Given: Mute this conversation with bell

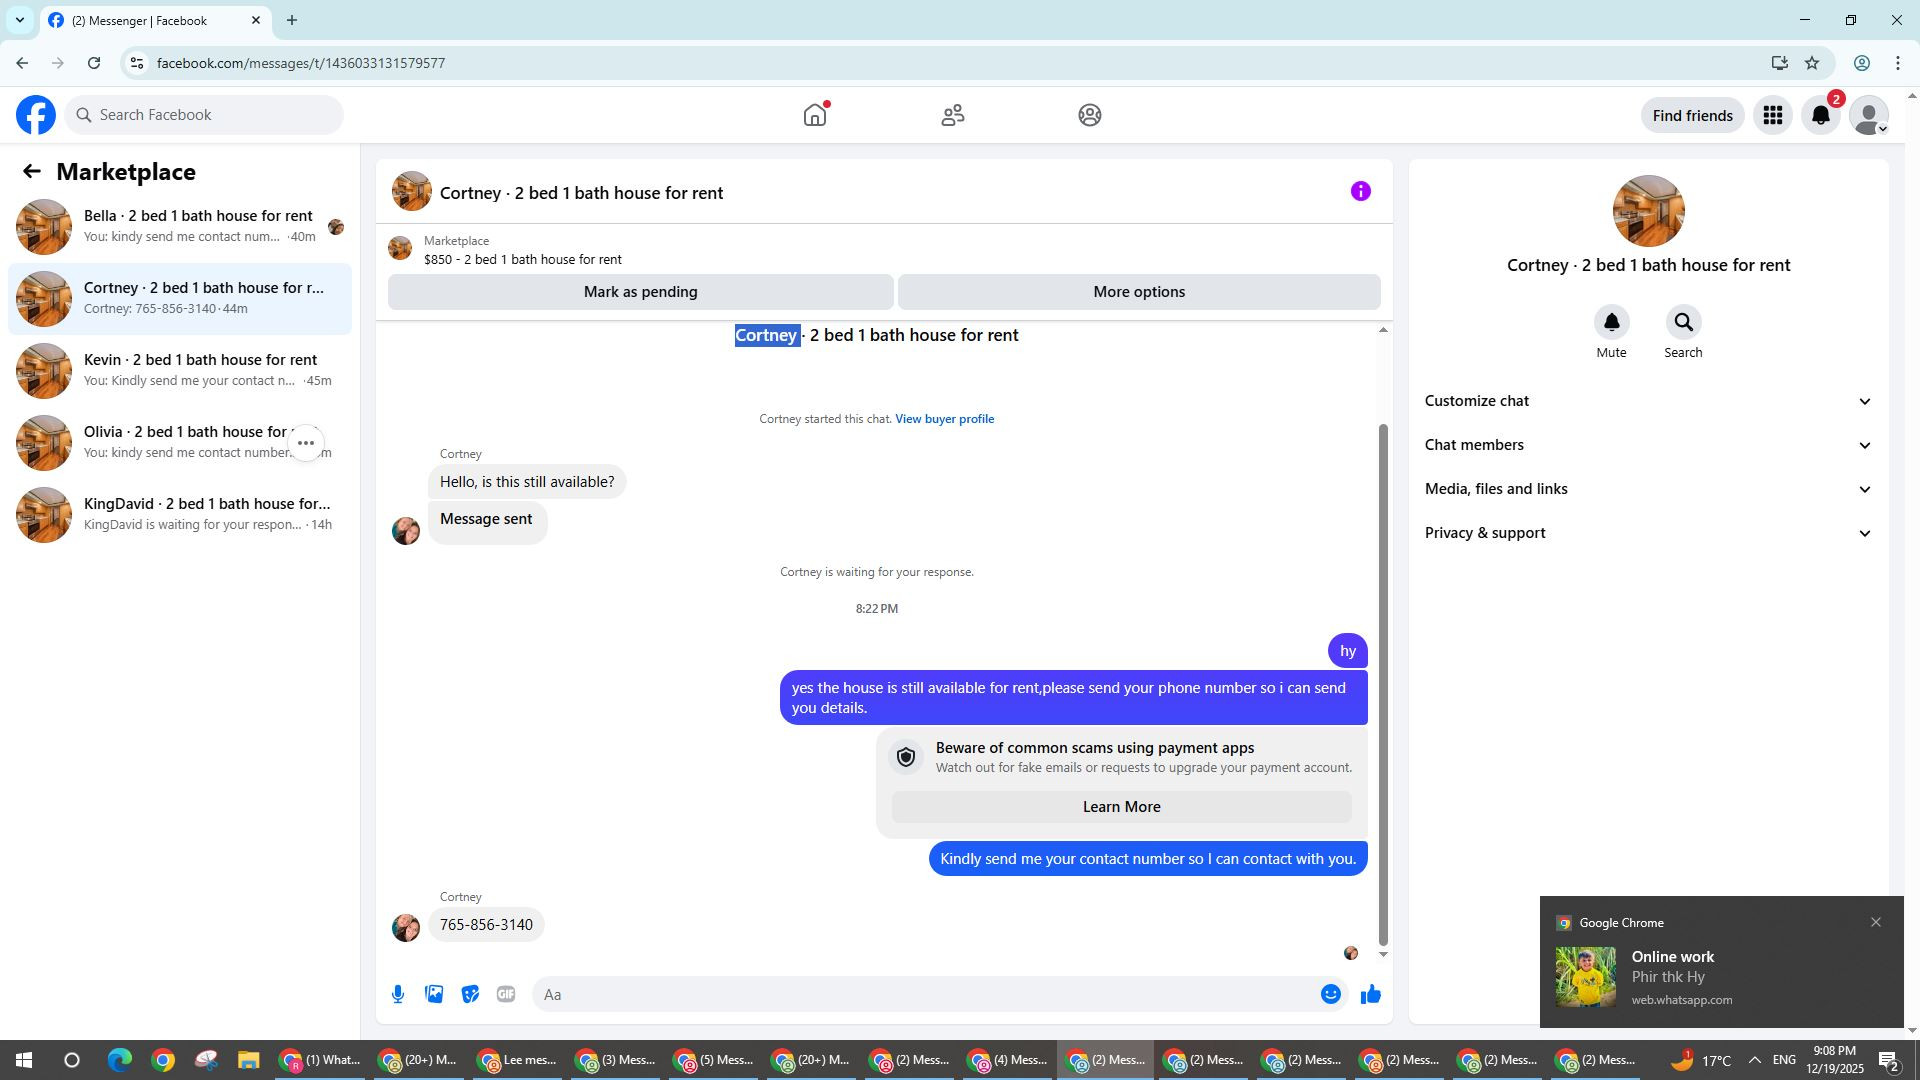Looking at the screenshot, I should (1611, 323).
